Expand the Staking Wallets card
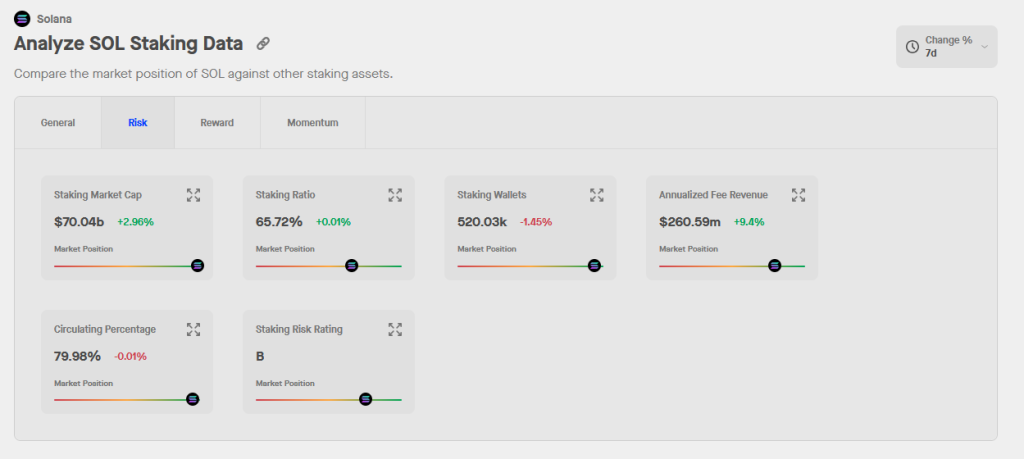Image resolution: width=1024 pixels, height=459 pixels. click(597, 195)
